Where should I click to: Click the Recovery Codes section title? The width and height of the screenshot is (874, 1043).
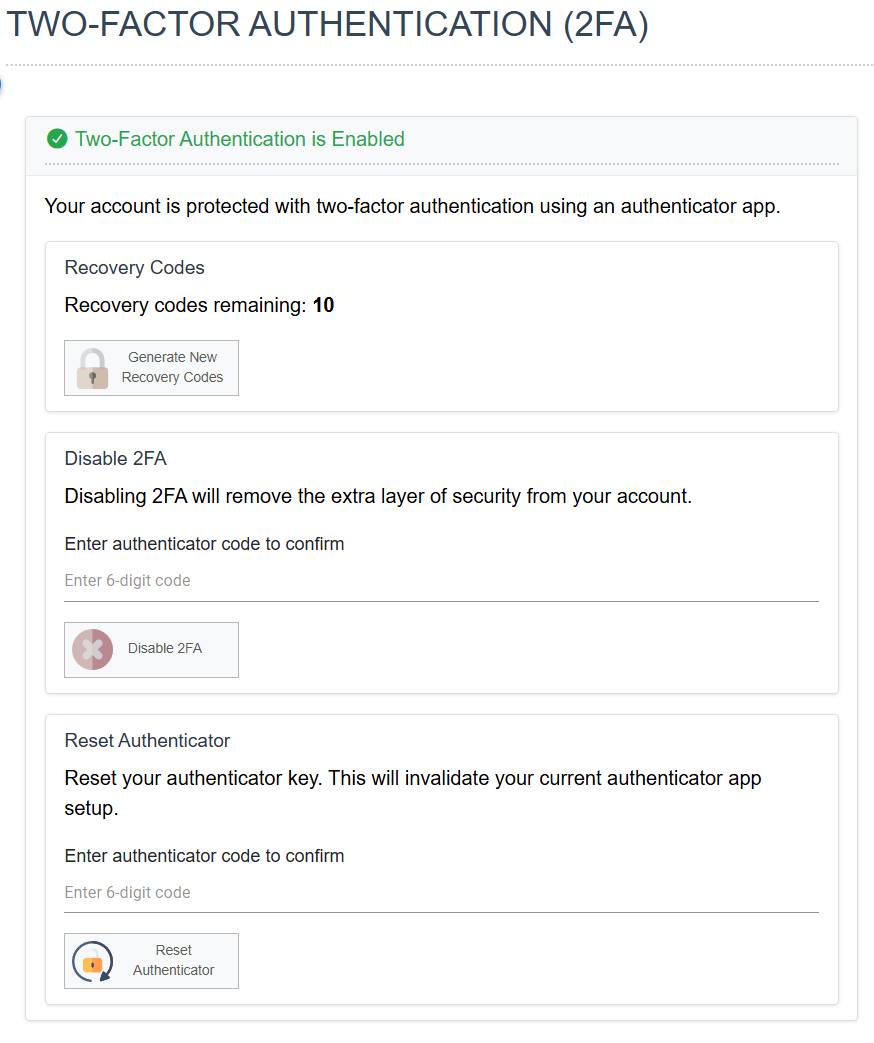[x=134, y=267]
